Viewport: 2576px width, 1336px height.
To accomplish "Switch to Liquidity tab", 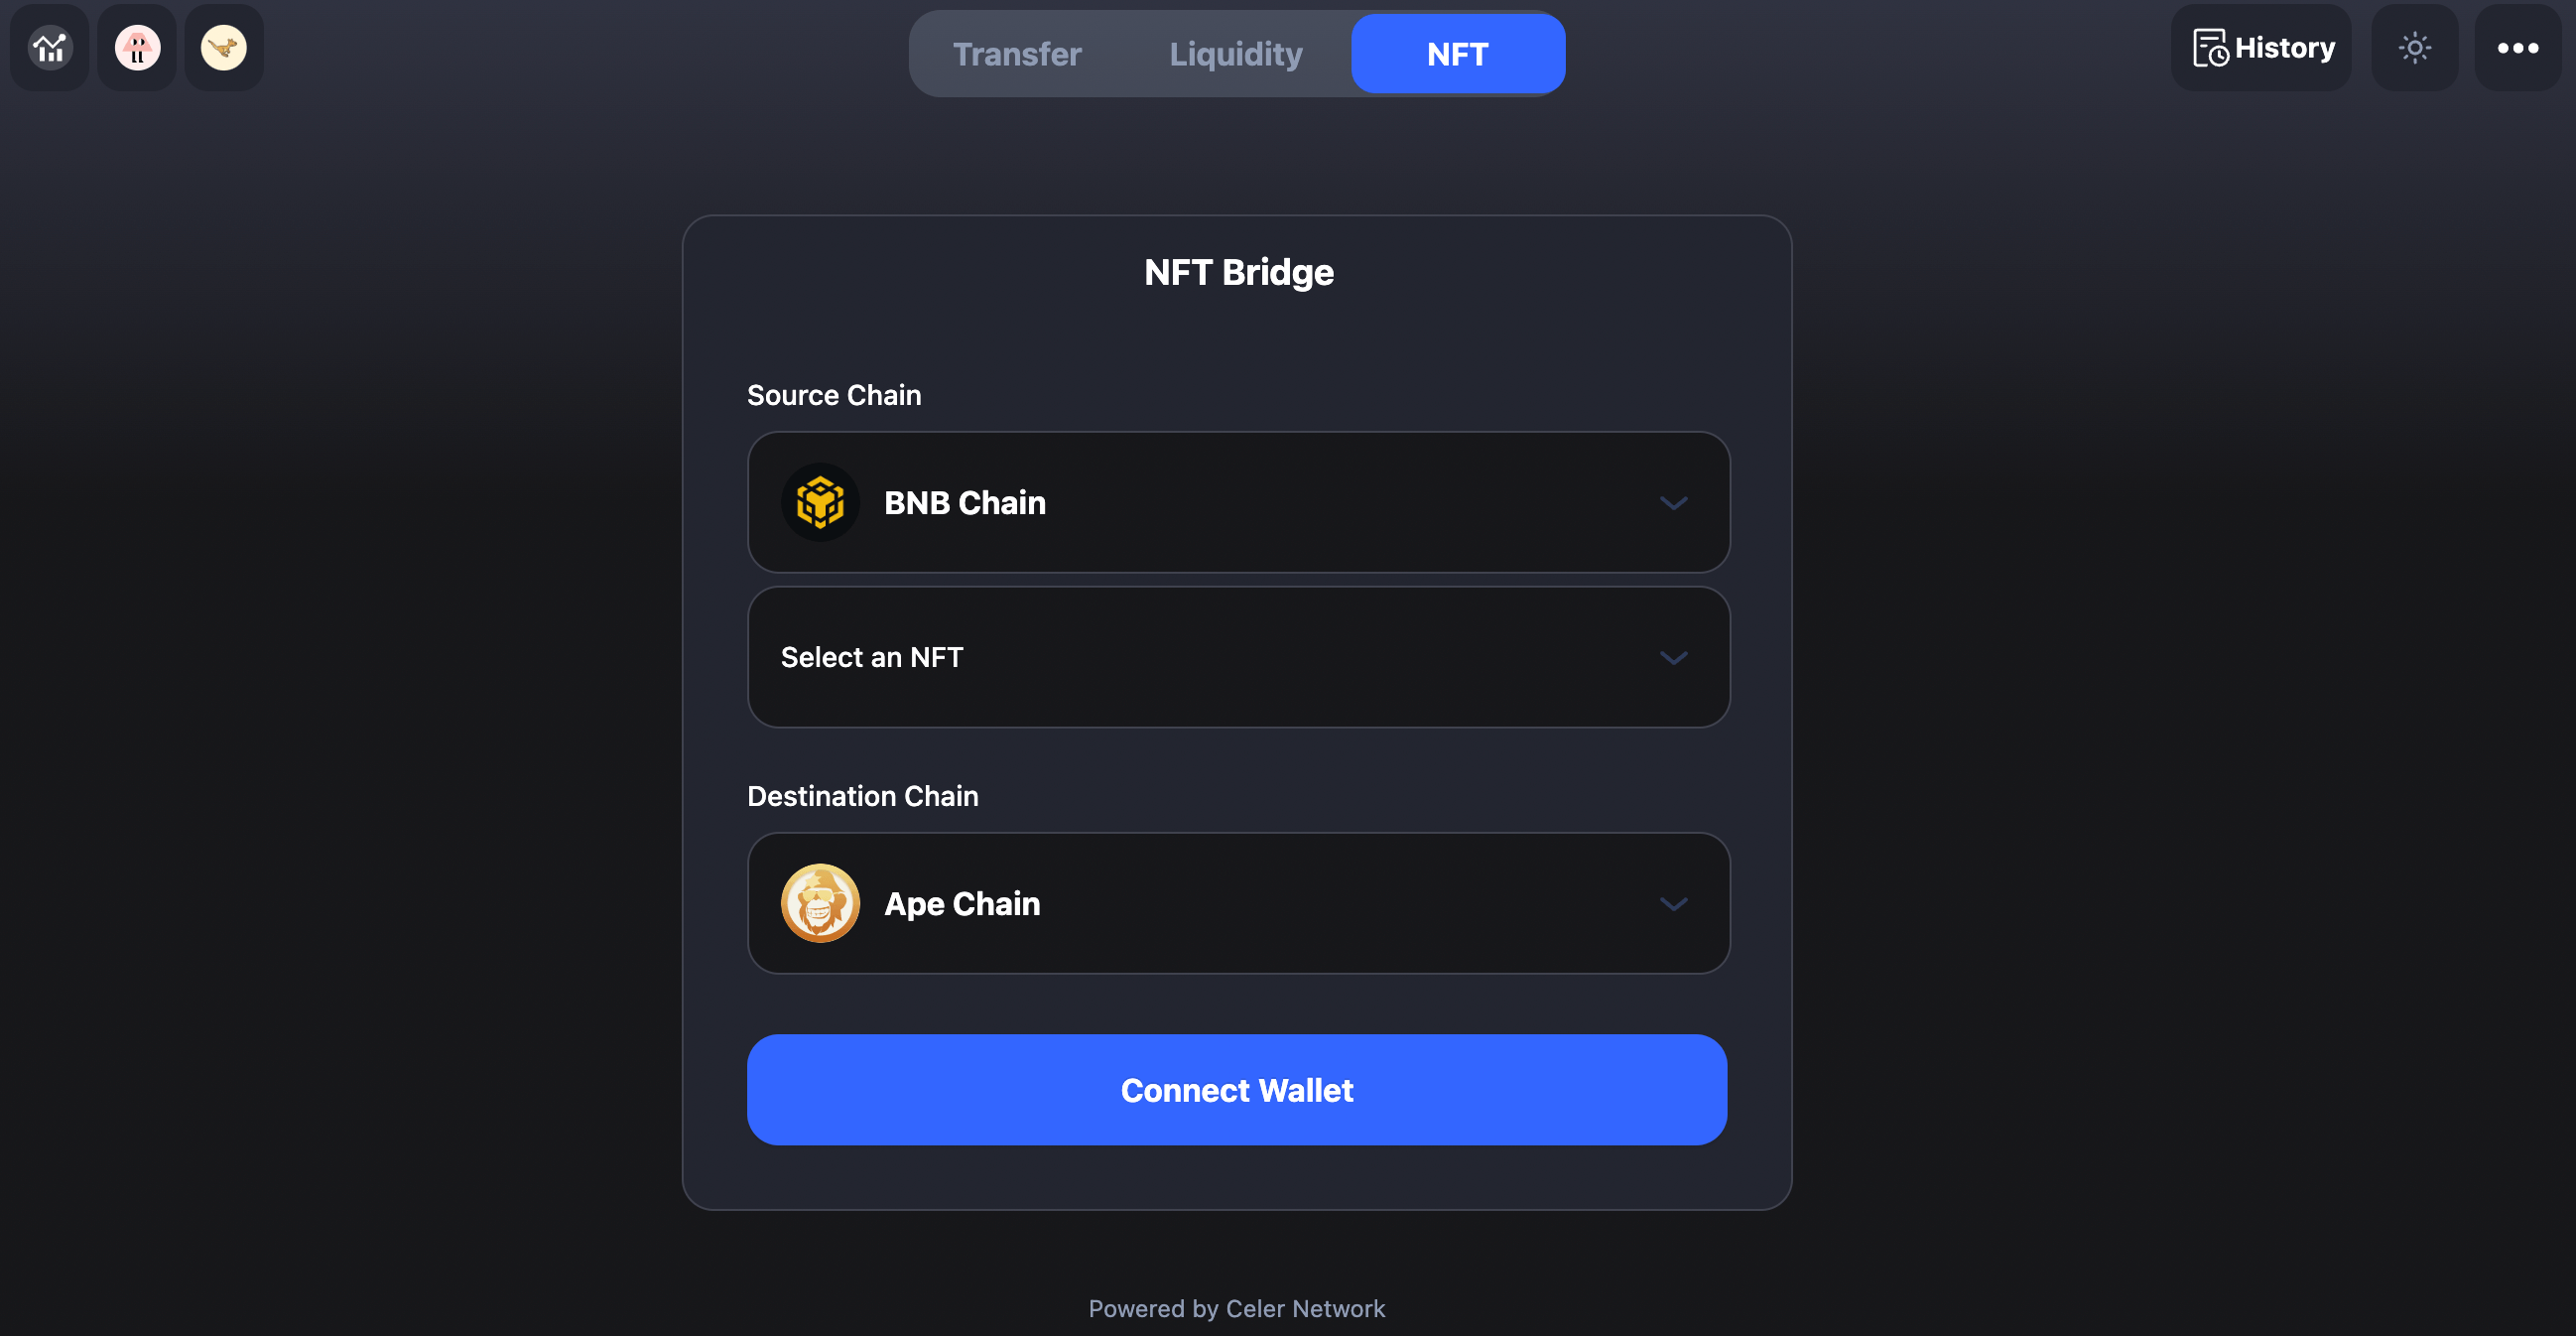I will tap(1236, 53).
